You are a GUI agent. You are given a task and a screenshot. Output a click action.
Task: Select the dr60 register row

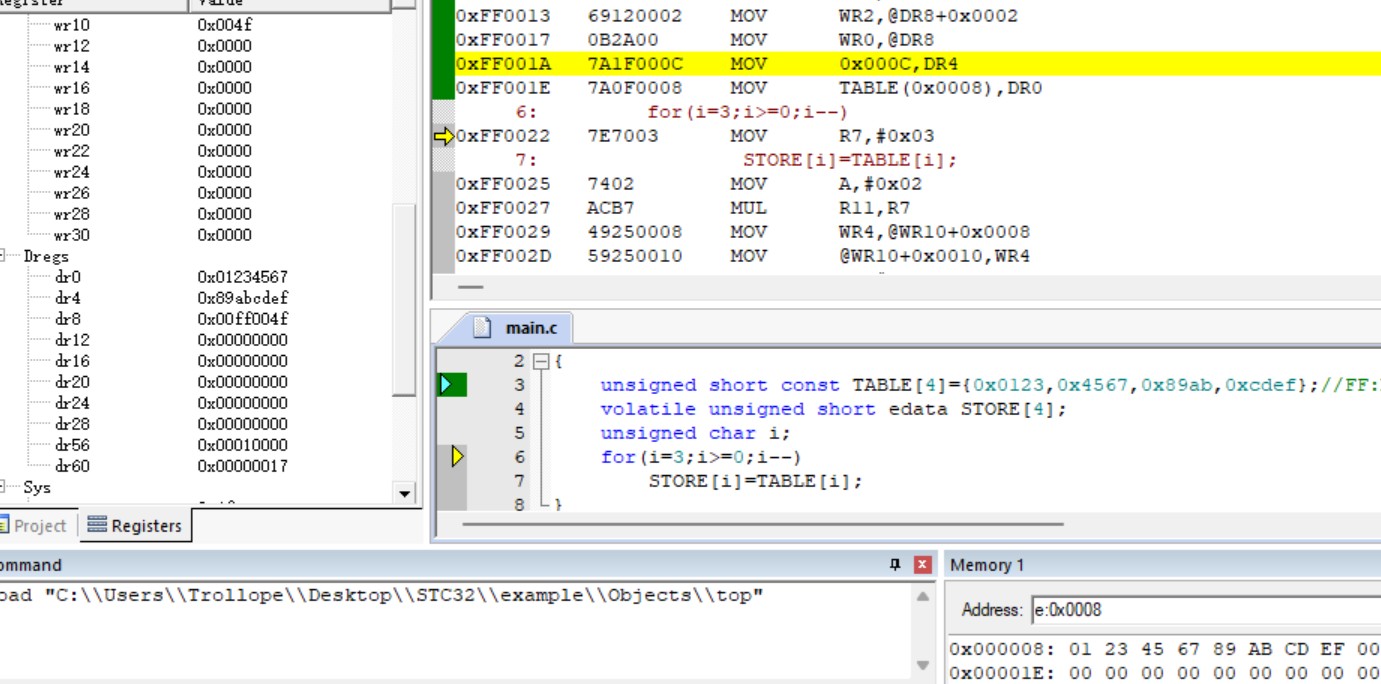(x=196, y=466)
